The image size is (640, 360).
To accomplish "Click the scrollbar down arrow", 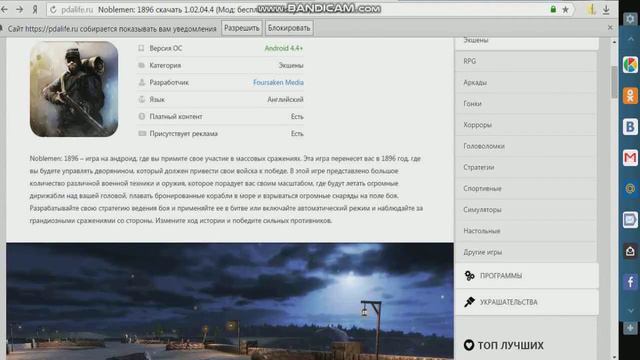I will (614, 356).
